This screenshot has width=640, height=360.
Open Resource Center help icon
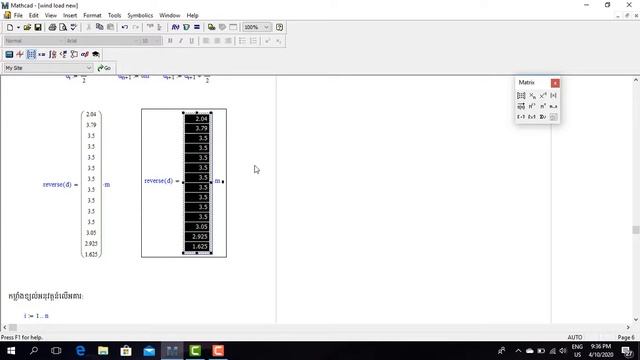[279, 27]
